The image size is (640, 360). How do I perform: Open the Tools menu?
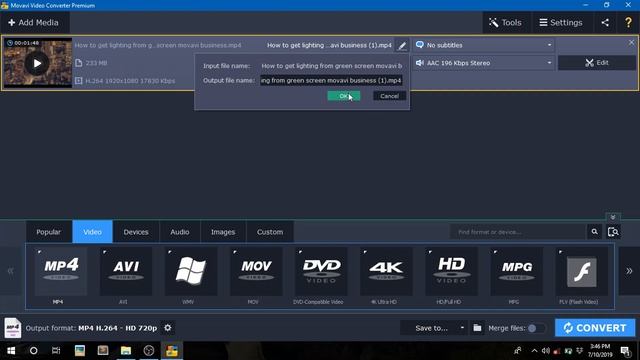506,22
